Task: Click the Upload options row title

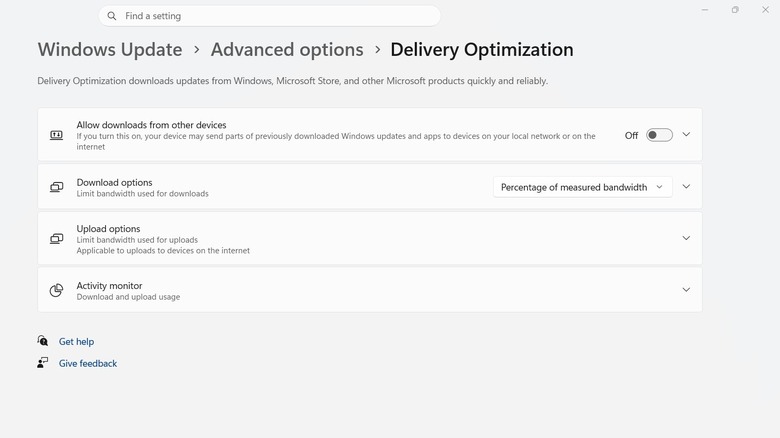Action: (x=108, y=229)
